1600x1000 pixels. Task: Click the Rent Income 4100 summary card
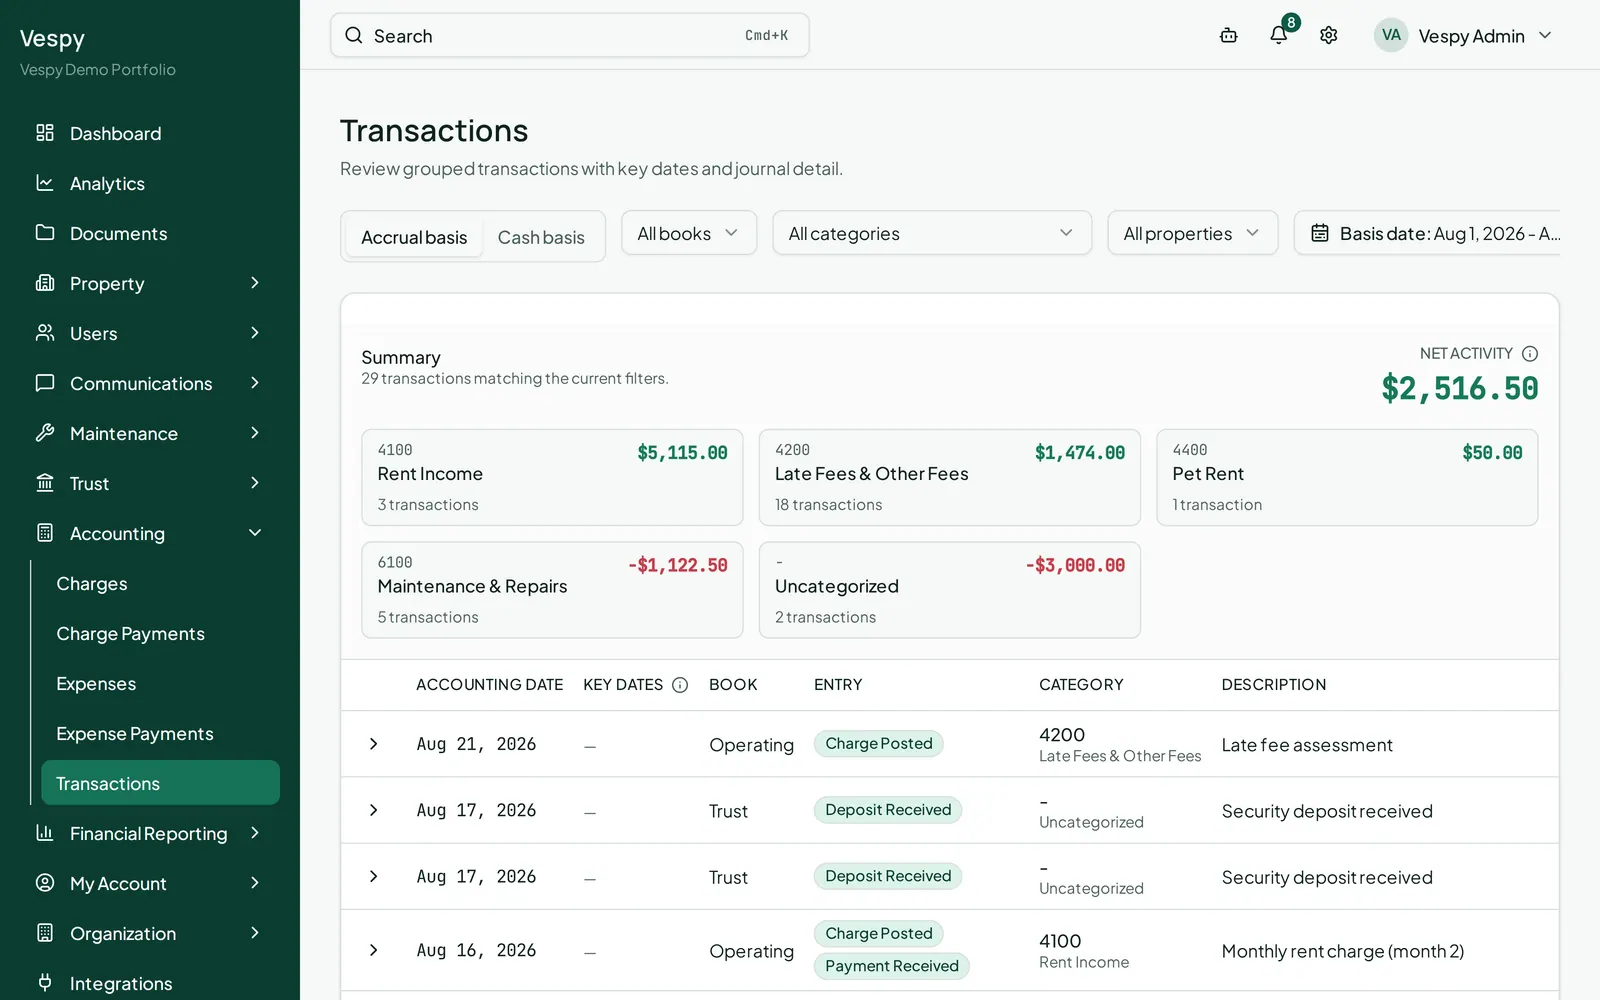click(552, 478)
